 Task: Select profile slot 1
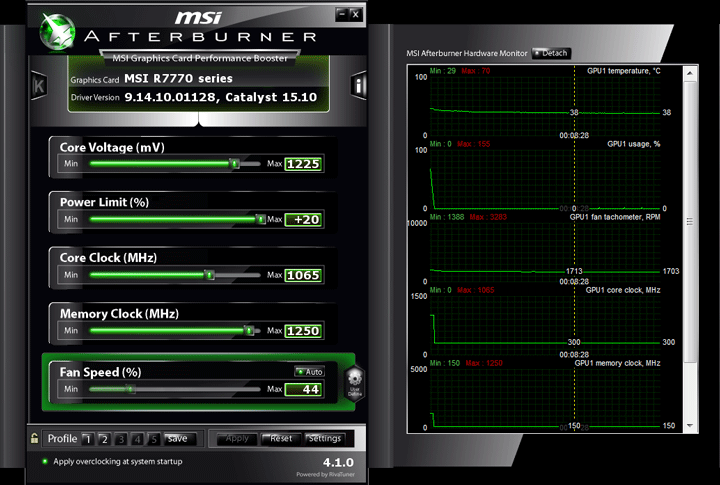click(x=88, y=439)
